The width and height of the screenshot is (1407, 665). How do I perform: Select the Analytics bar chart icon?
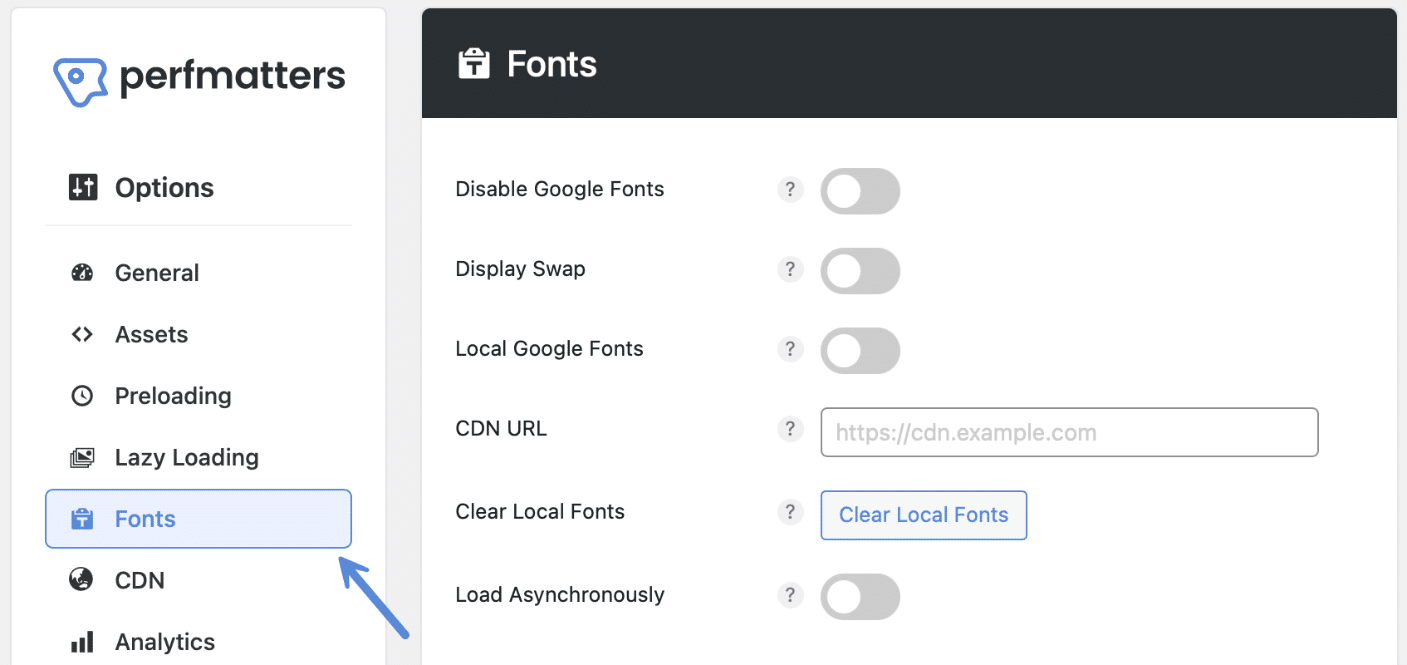(x=83, y=641)
